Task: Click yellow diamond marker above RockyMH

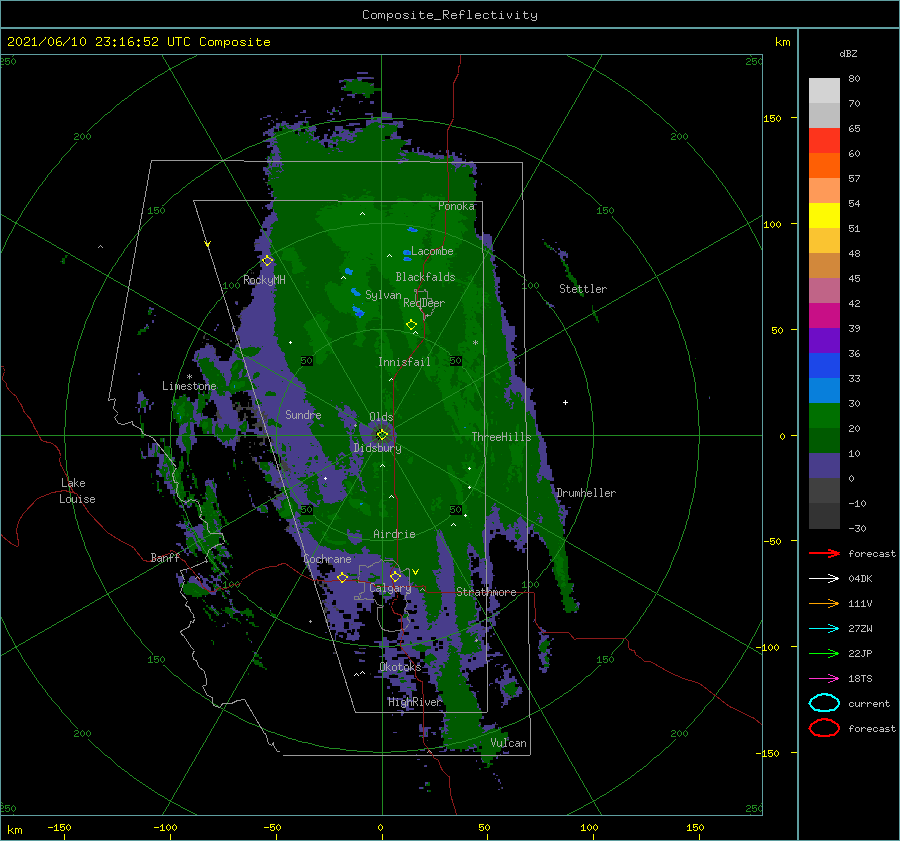Action: pos(267,261)
